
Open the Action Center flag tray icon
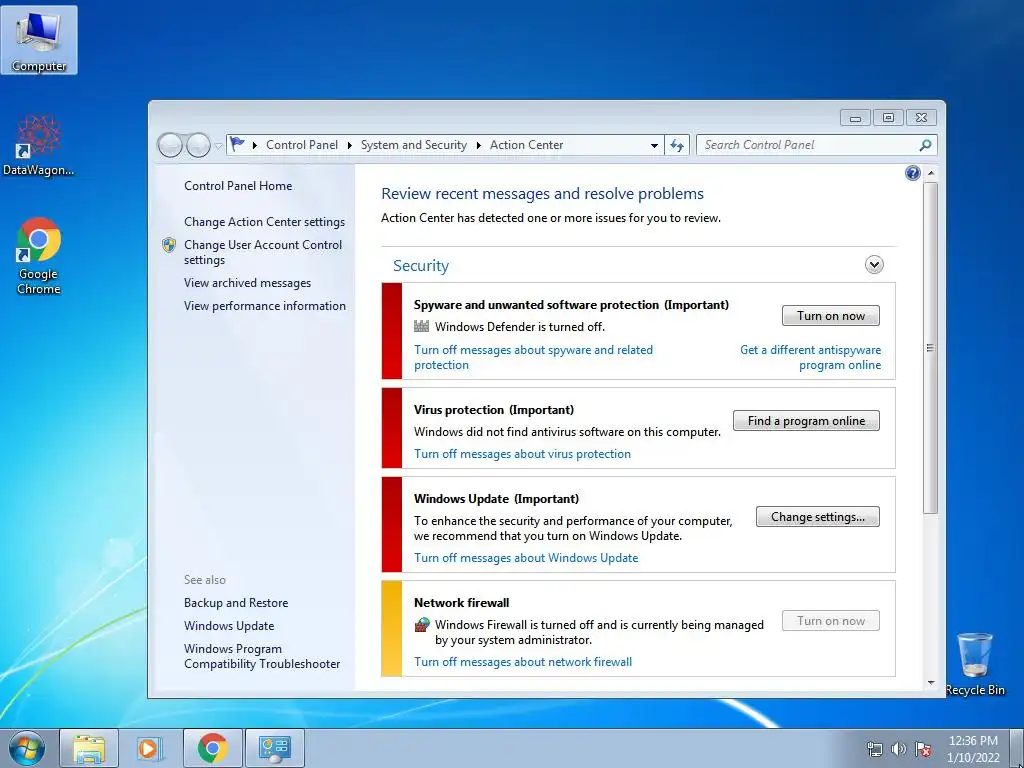(923, 749)
